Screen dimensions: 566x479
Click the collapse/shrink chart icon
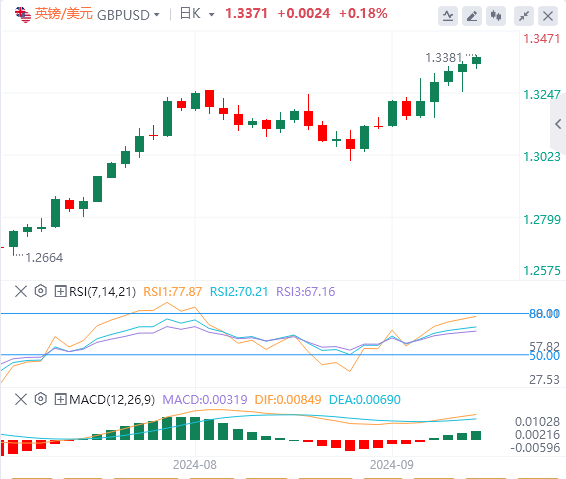tap(524, 16)
